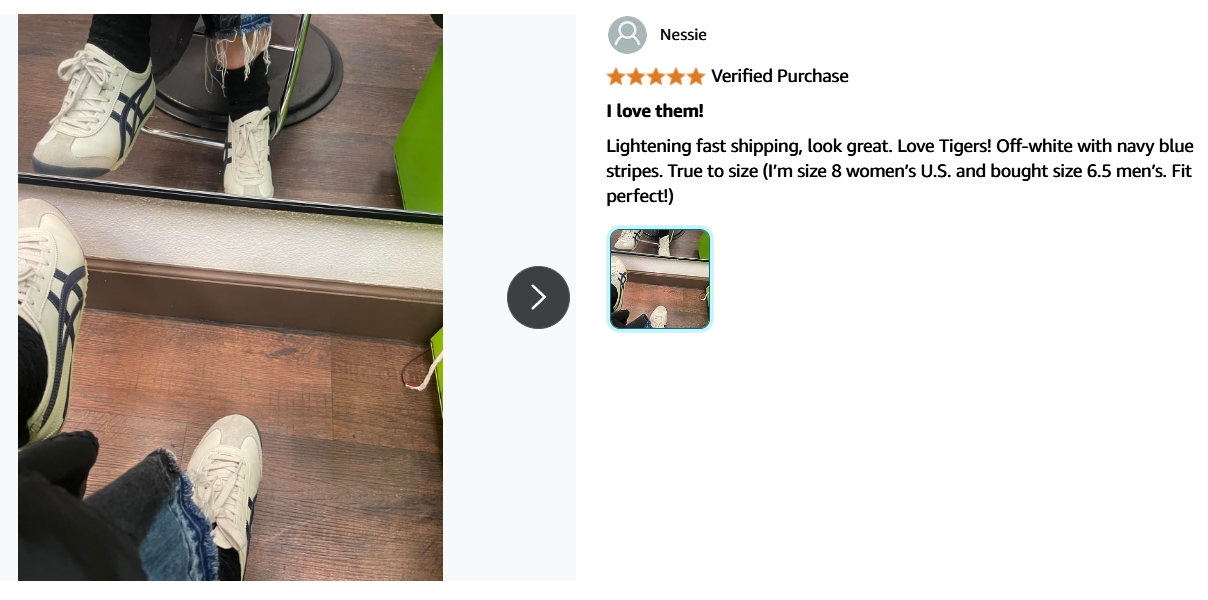The image size is (1208, 600).
Task: Click the fifth orange rating star
Action: [x=696, y=76]
